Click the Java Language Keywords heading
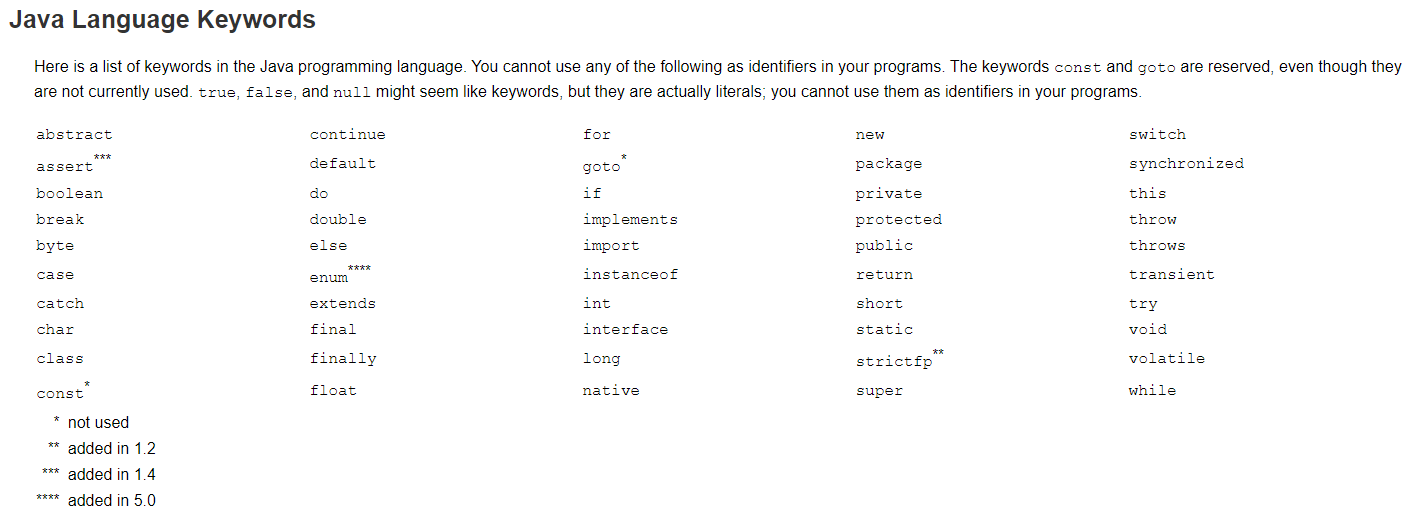 [162, 19]
